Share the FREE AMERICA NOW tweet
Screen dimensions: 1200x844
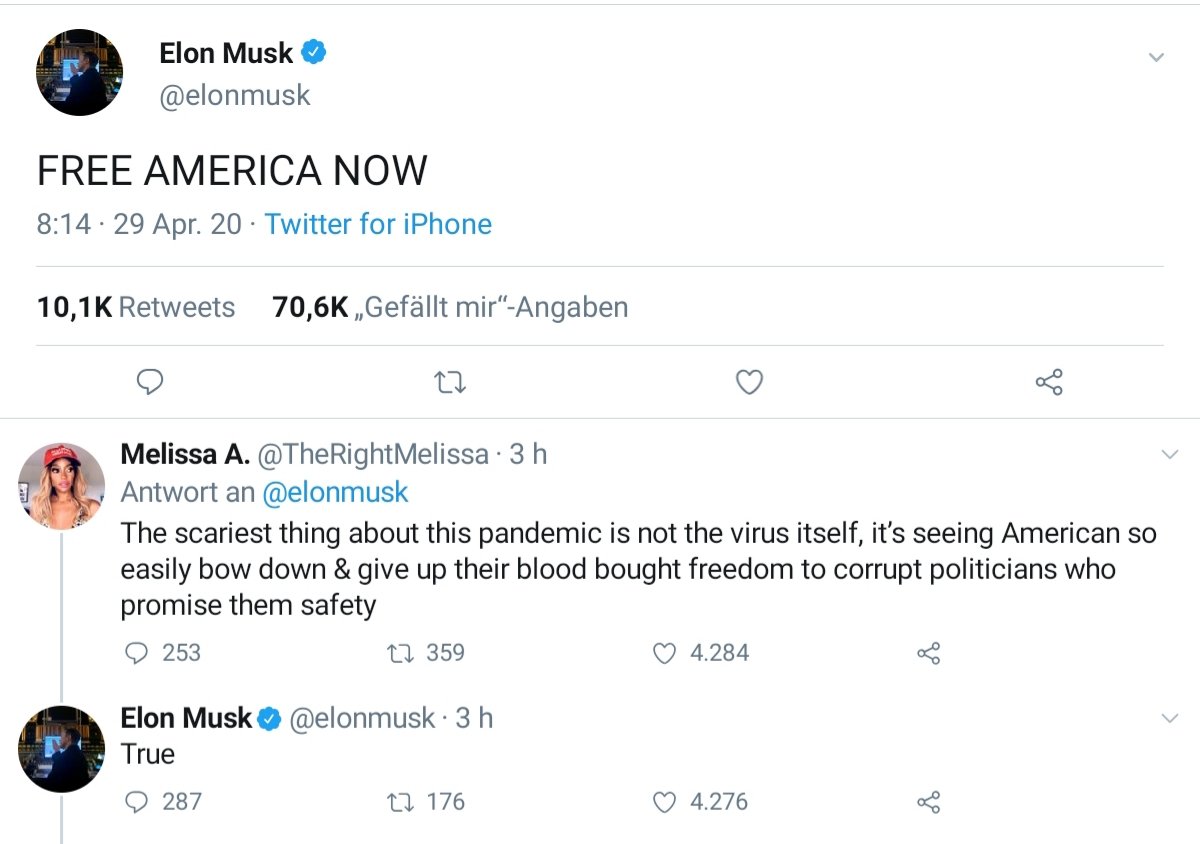pyautogui.click(x=1049, y=382)
